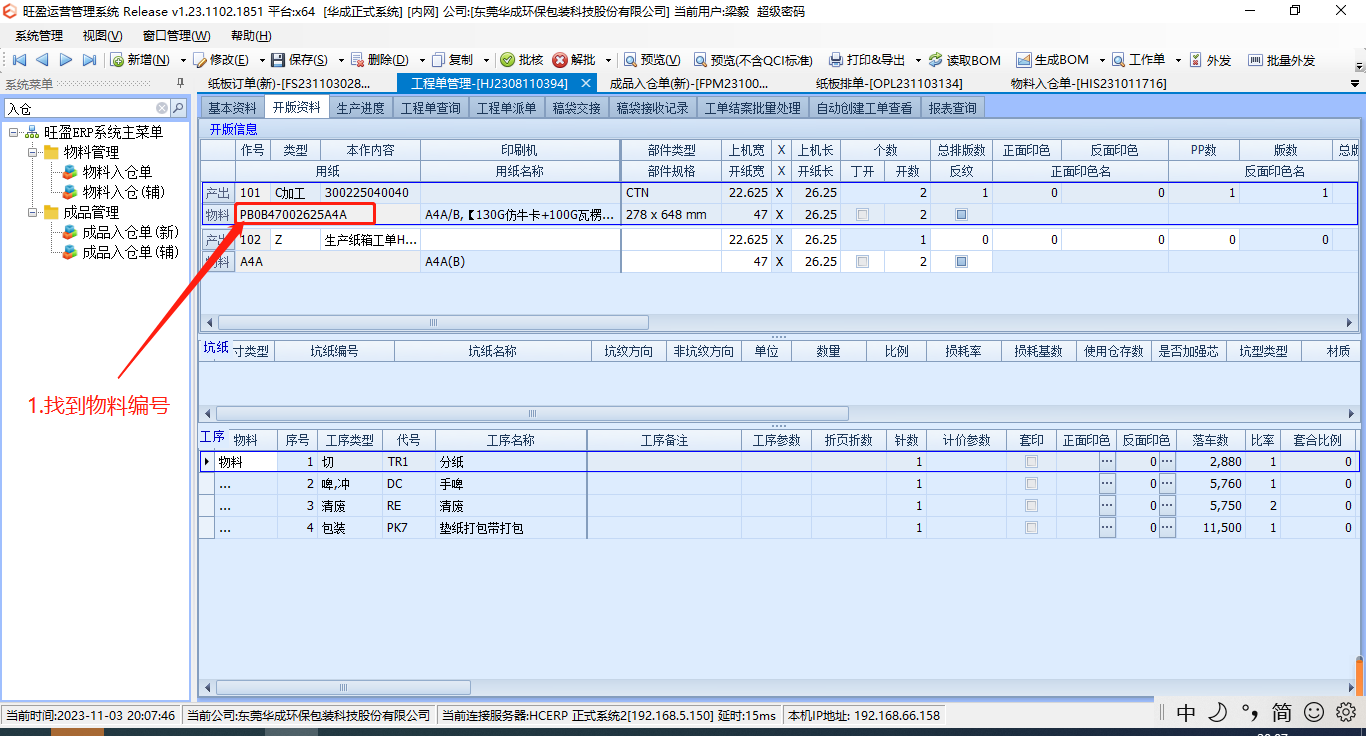Open dropdown arrow next to 解批

tap(606, 60)
